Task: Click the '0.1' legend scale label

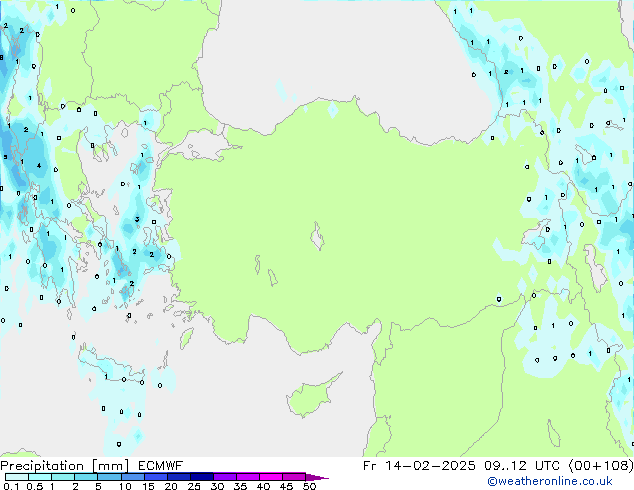Action: pos(11,486)
